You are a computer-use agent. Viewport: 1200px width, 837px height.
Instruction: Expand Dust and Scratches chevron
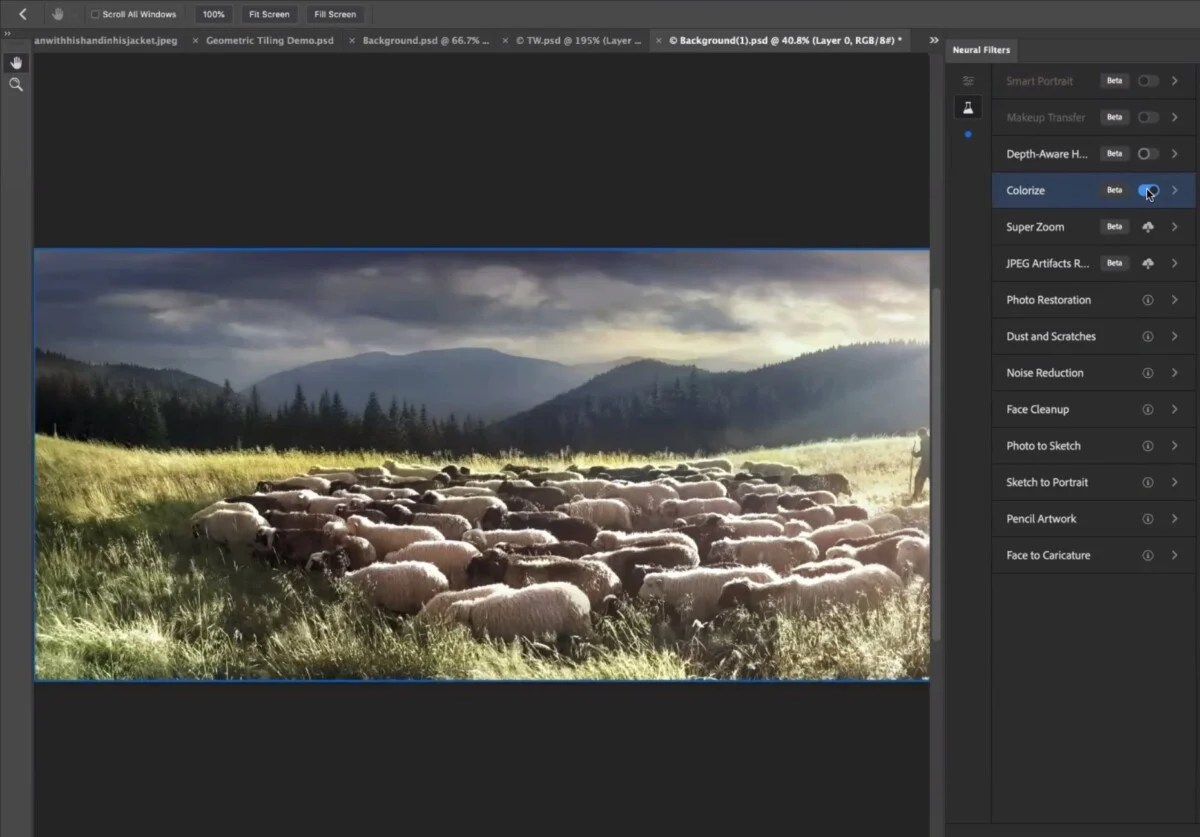[x=1175, y=336]
